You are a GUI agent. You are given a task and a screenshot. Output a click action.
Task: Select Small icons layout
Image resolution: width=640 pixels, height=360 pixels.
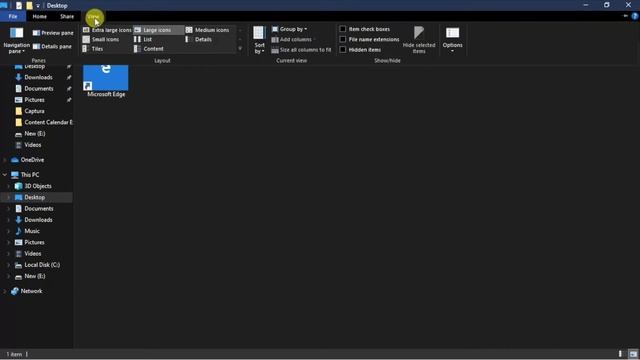pyautogui.click(x=101, y=39)
